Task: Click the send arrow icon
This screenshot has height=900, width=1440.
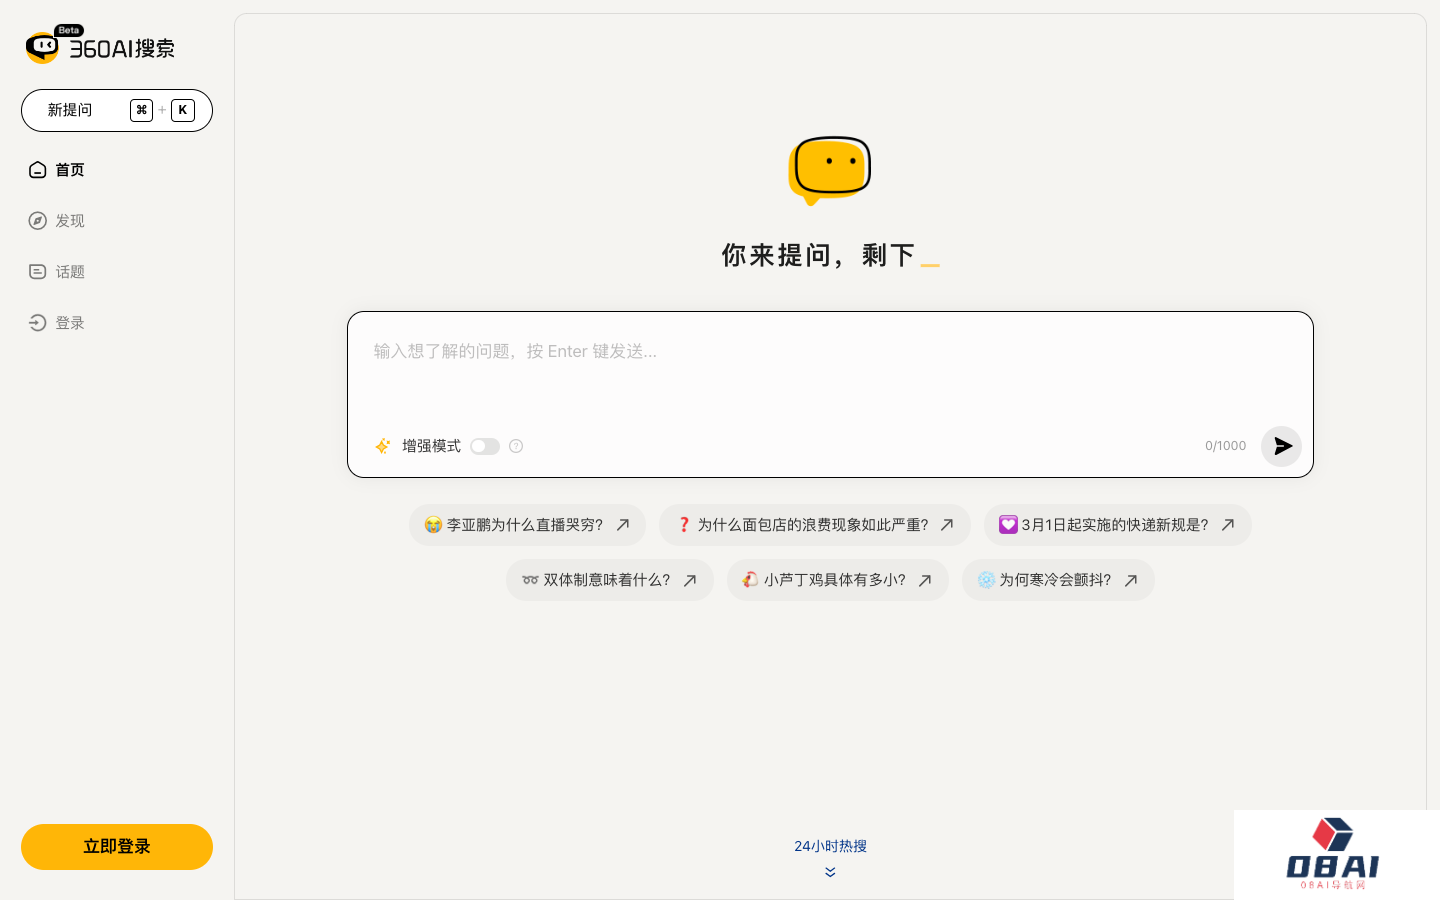Action: (1281, 446)
